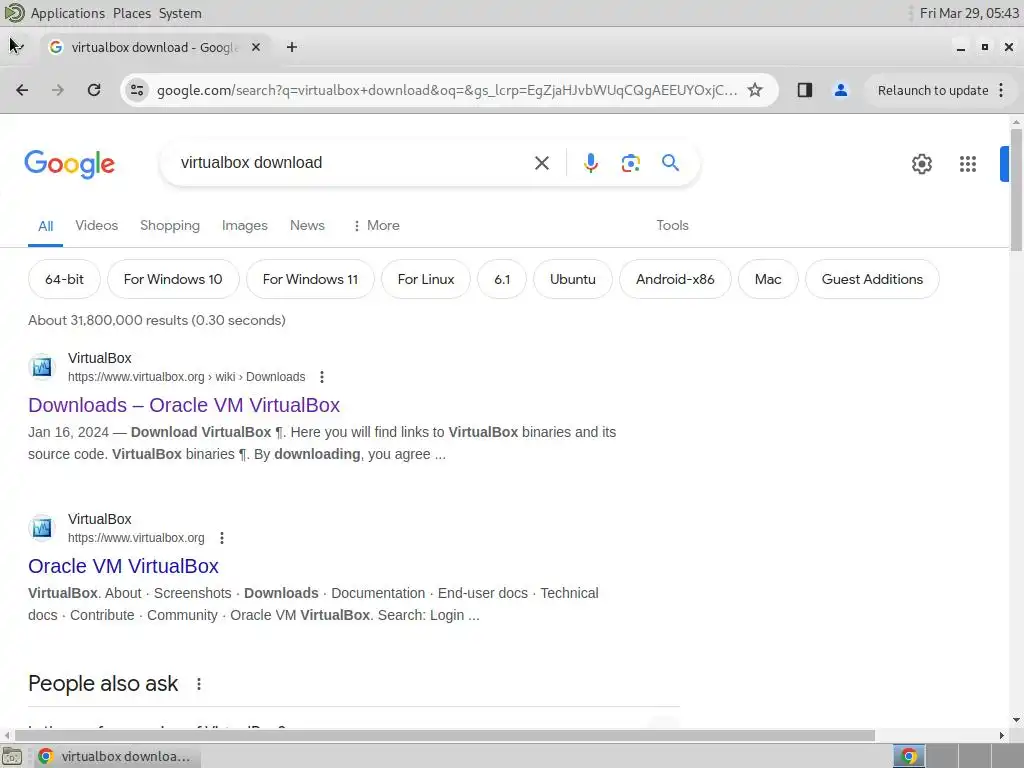Open the System menu
1024x768 pixels.
(x=180, y=13)
